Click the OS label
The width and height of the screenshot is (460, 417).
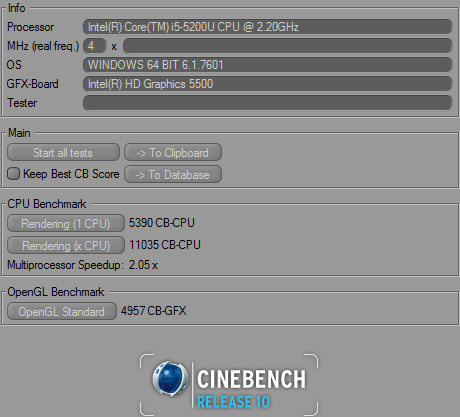pyautogui.click(x=14, y=65)
